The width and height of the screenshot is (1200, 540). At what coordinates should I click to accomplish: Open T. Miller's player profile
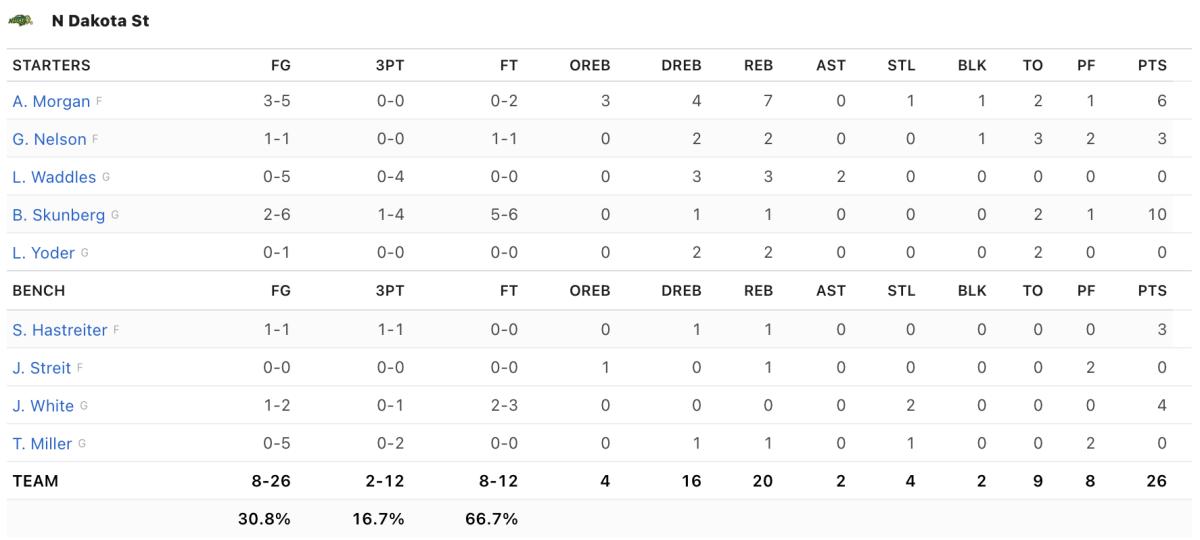pyautogui.click(x=43, y=444)
